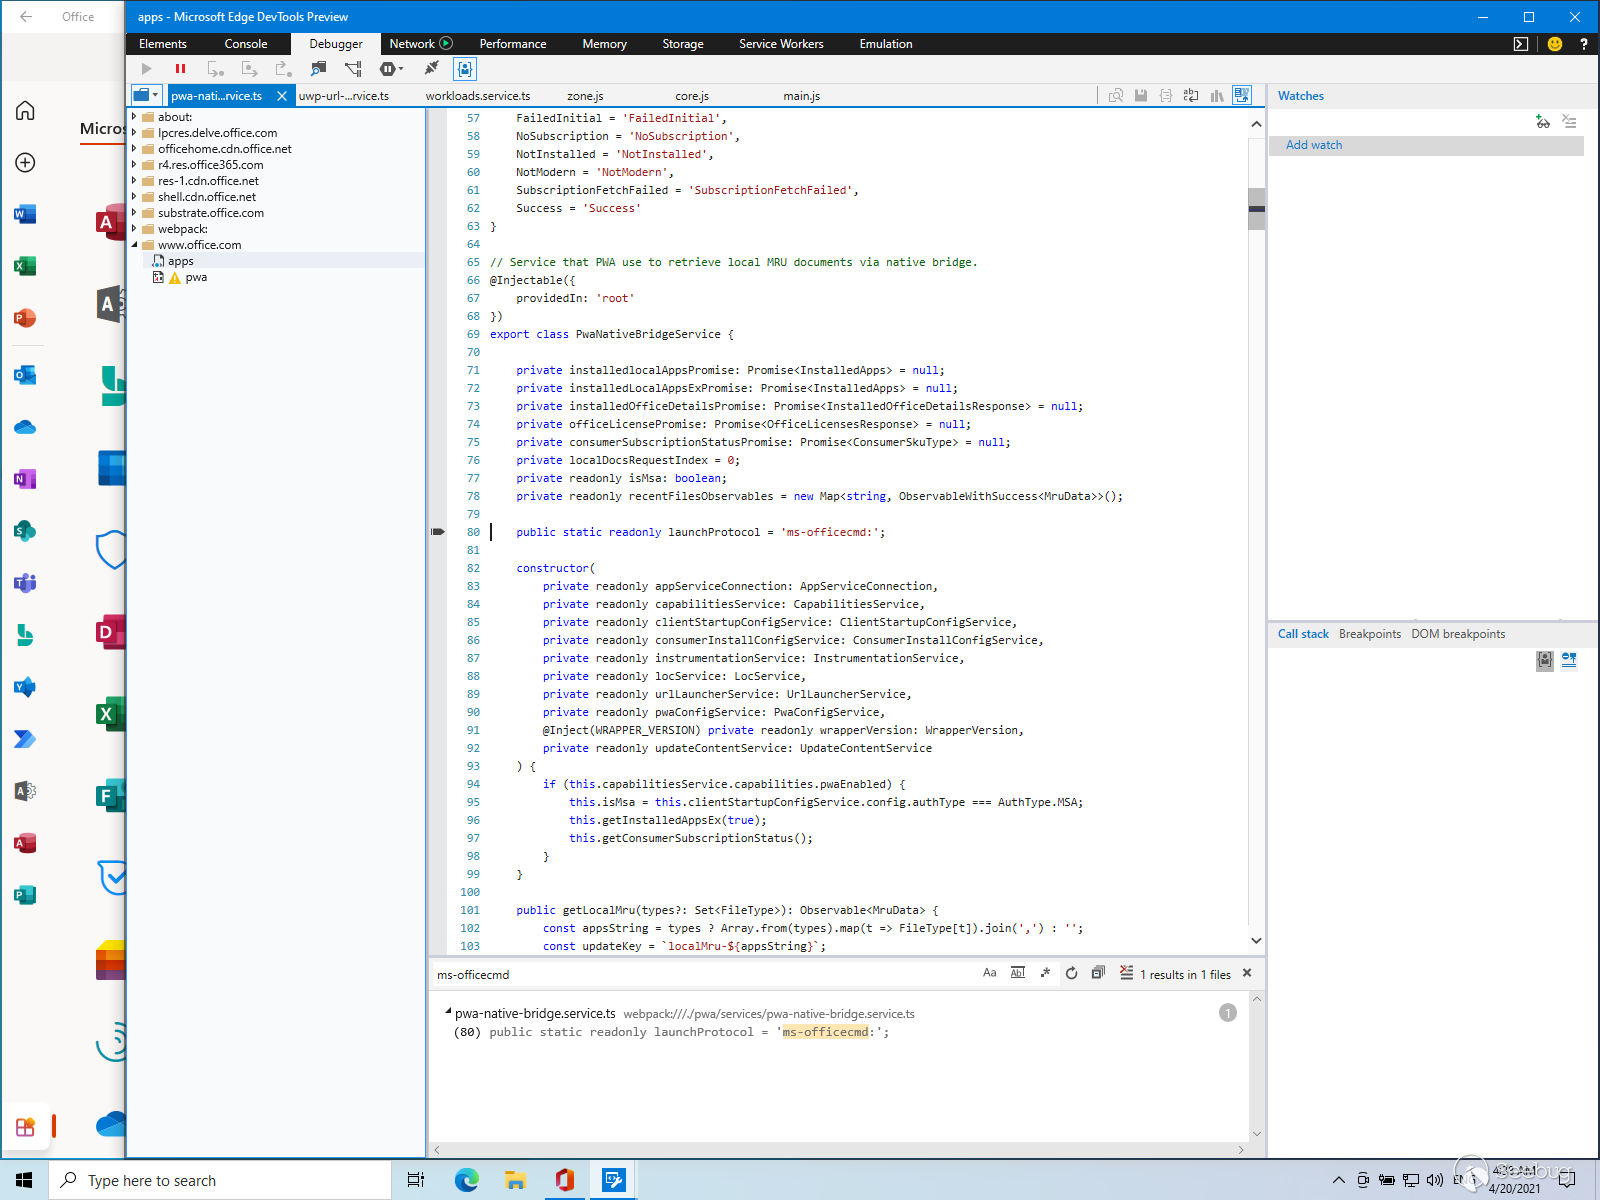This screenshot has width=1600, height=1200.
Task: Toggle the Match case (Aa) search option
Action: click(989, 973)
